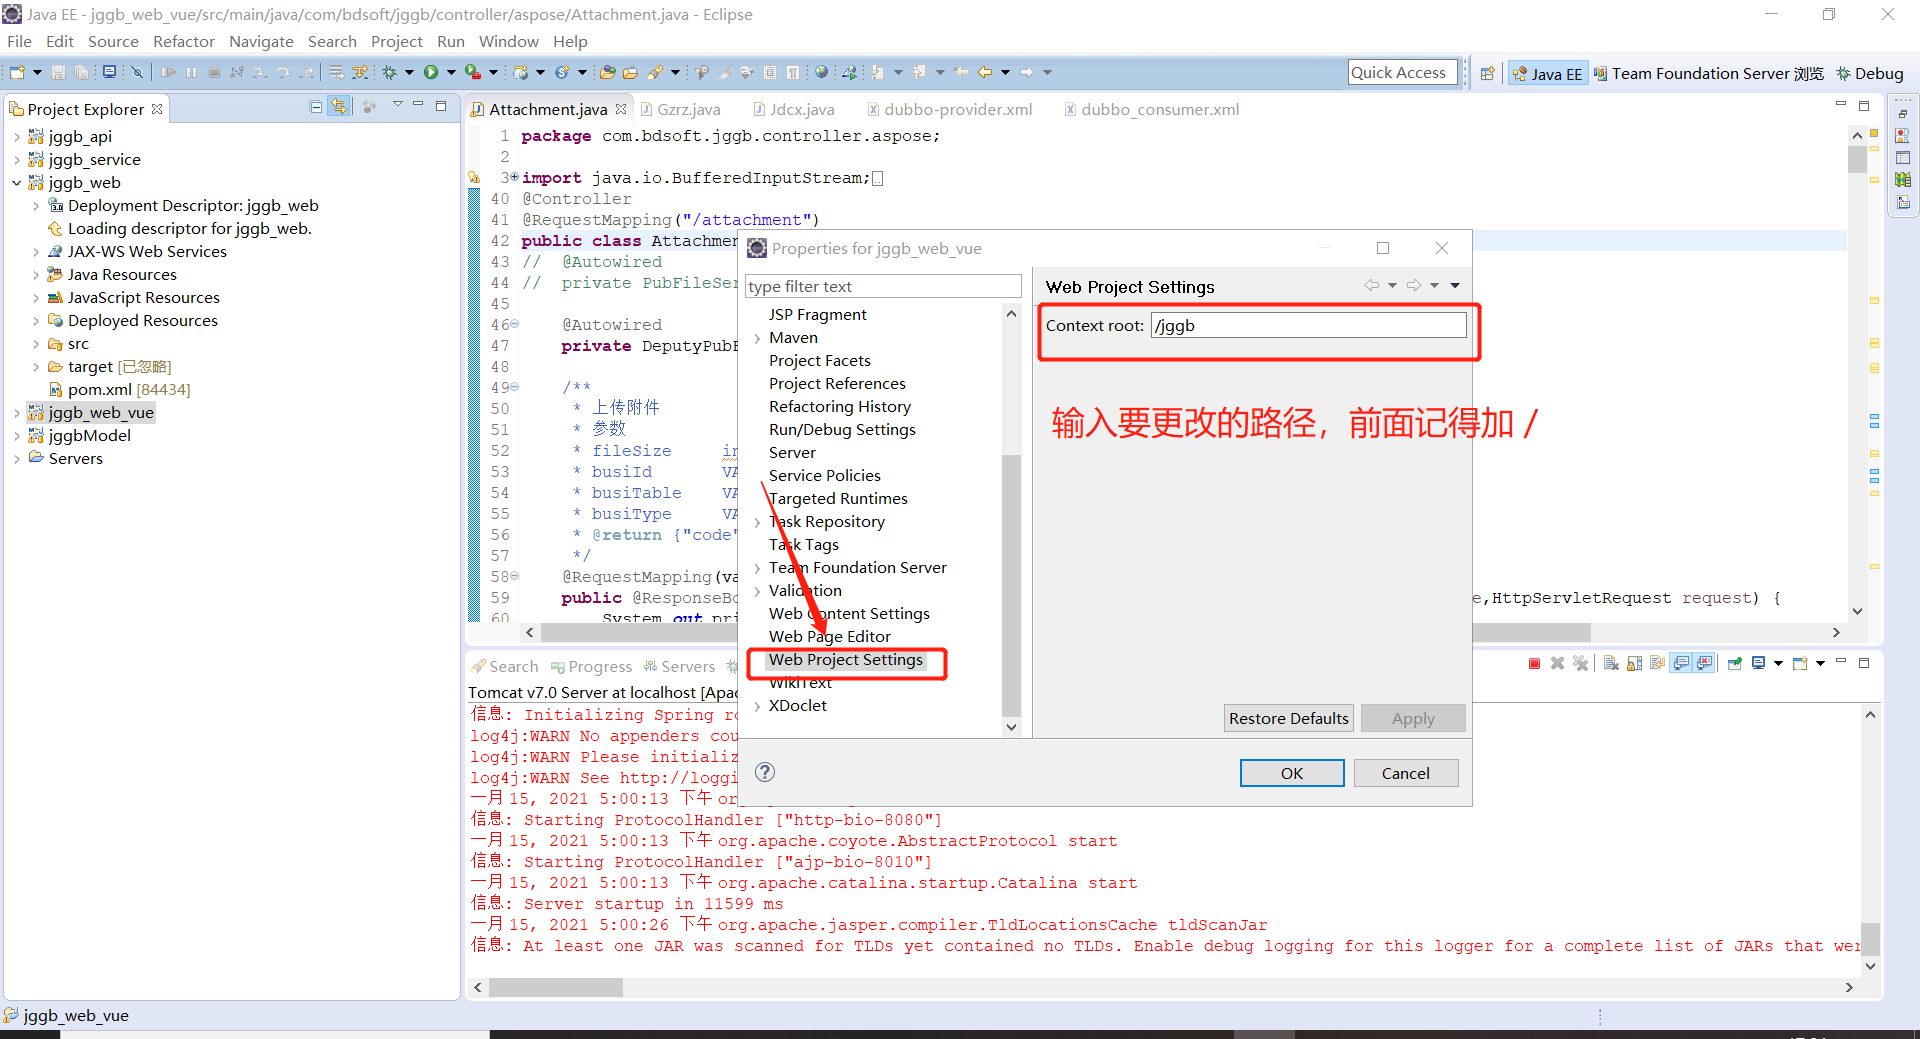Toggle Scroll Lock in the console toolbar
This screenshot has height=1039, width=1920.
pyautogui.click(x=1633, y=662)
